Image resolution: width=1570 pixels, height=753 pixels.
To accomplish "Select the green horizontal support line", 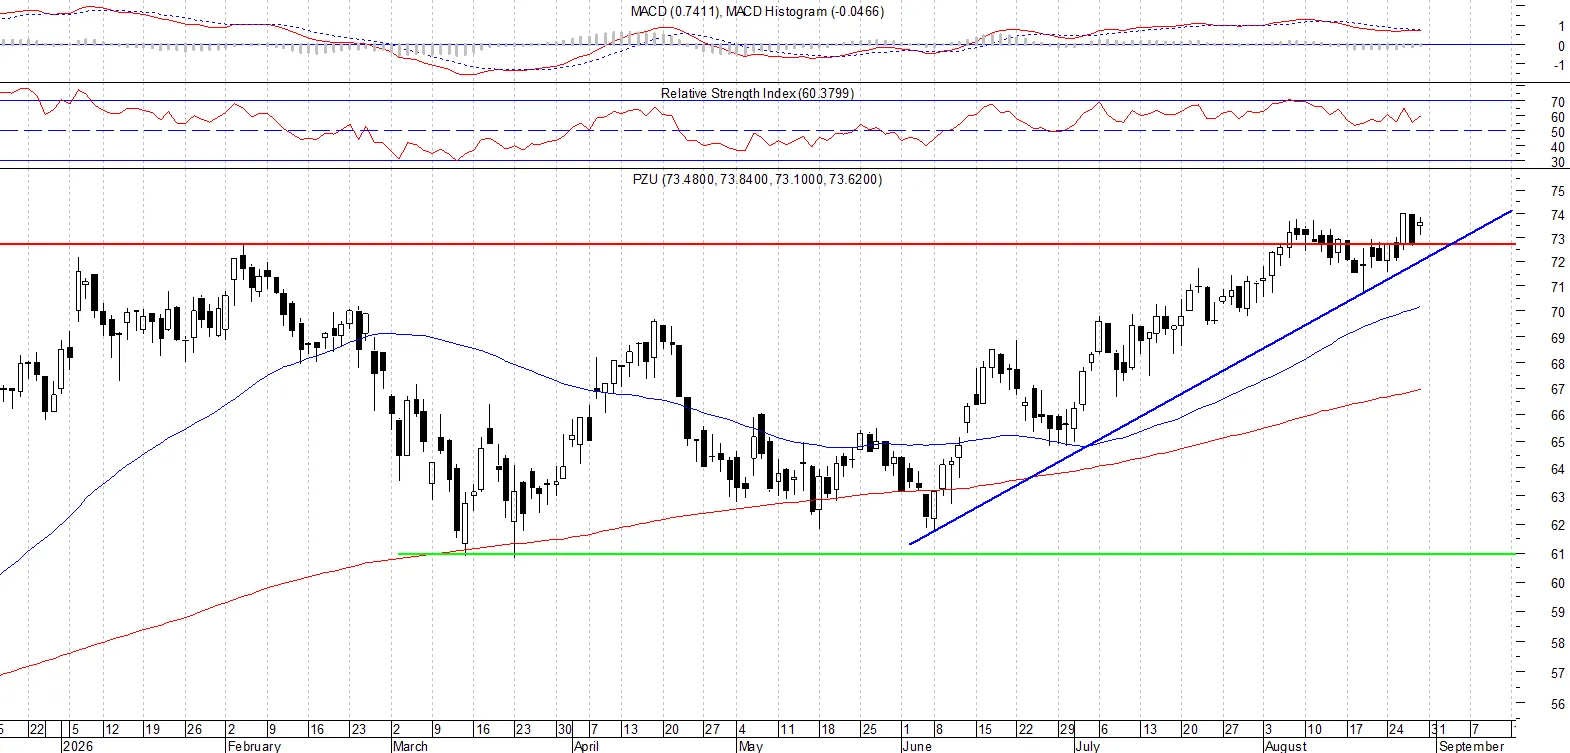I will coord(957,553).
